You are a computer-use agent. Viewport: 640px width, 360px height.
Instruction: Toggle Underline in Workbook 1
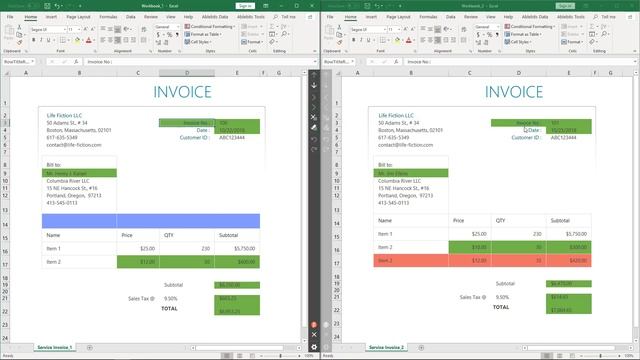point(49,40)
